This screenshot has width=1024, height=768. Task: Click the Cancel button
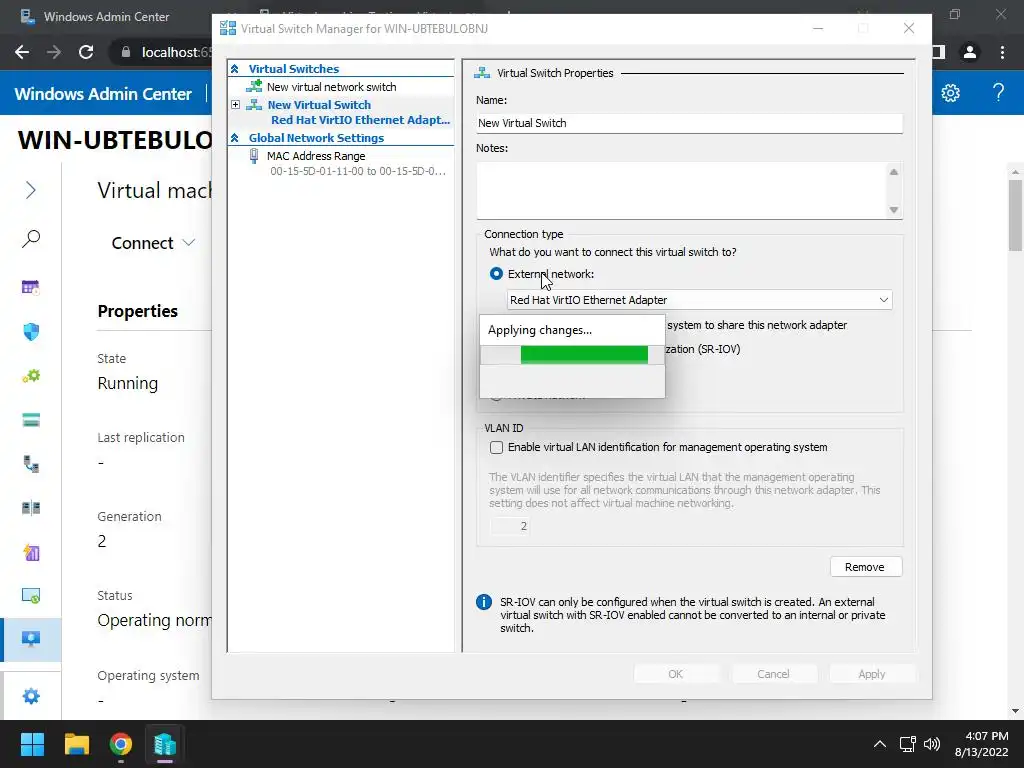773,674
